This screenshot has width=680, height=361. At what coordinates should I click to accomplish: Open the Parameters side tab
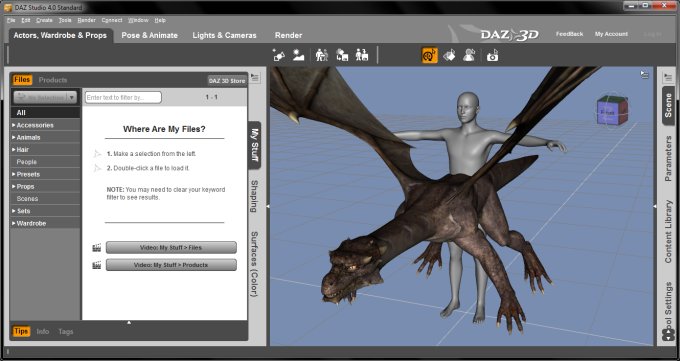coord(668,158)
